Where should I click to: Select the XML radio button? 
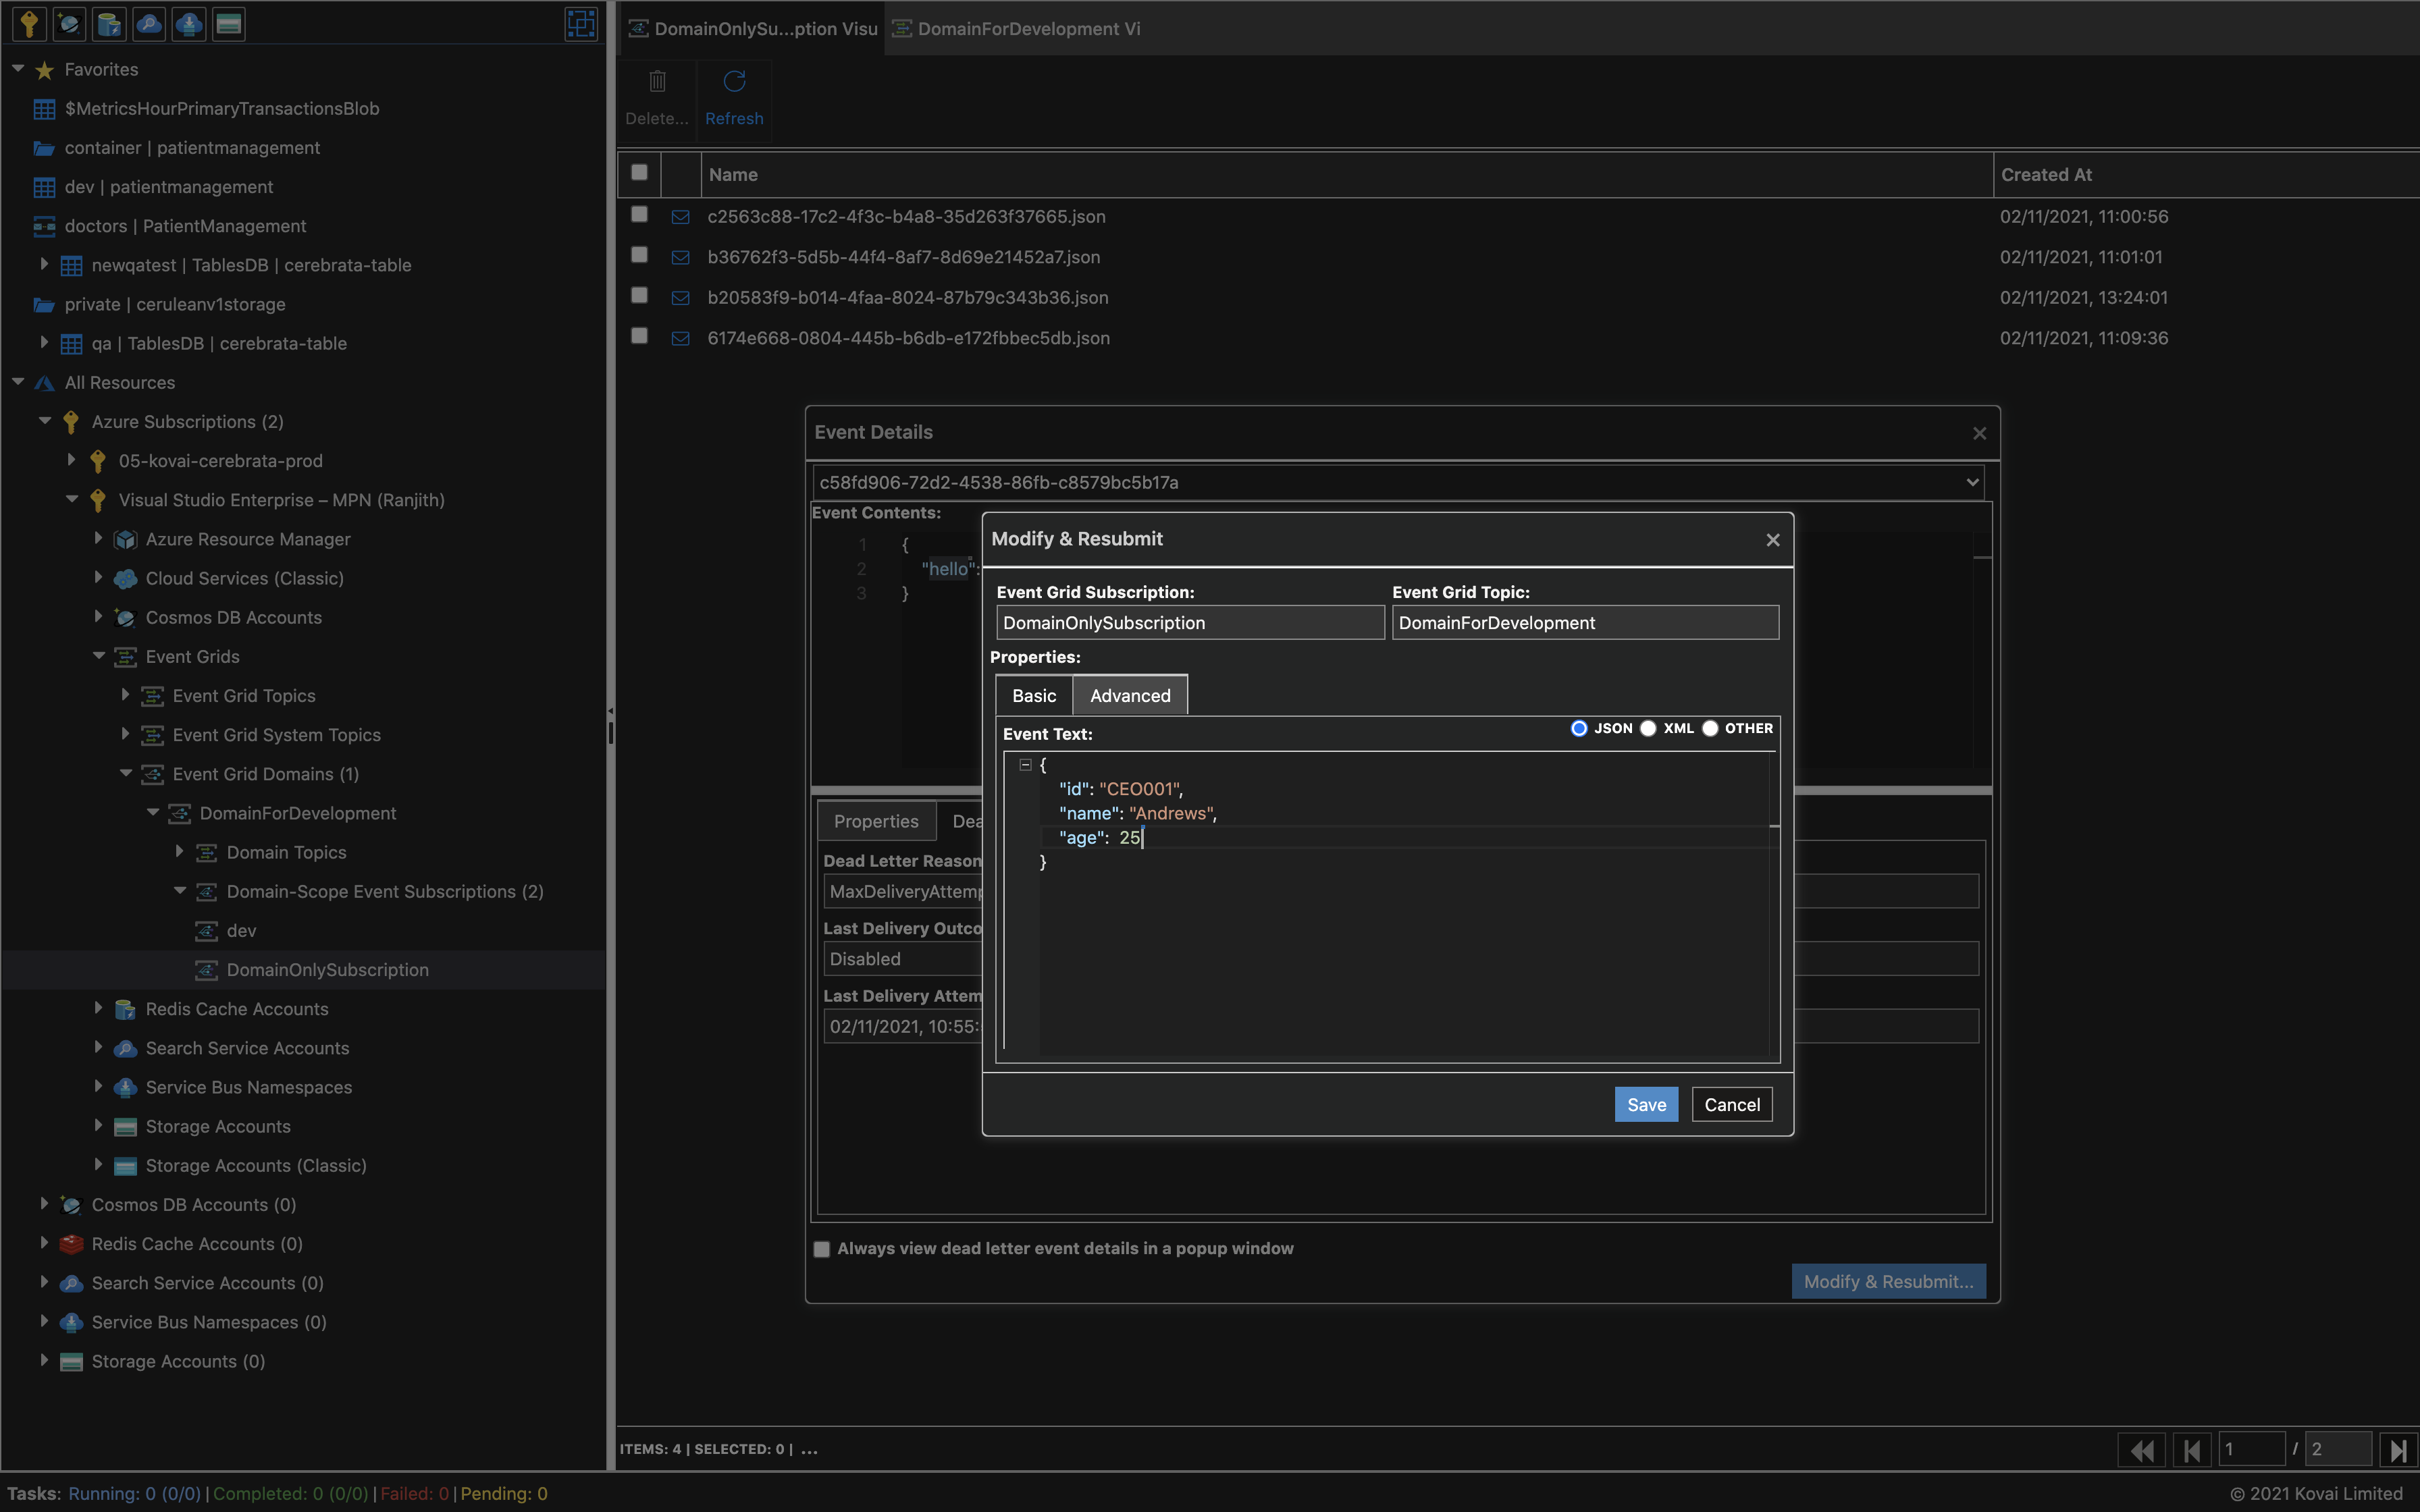(1648, 728)
